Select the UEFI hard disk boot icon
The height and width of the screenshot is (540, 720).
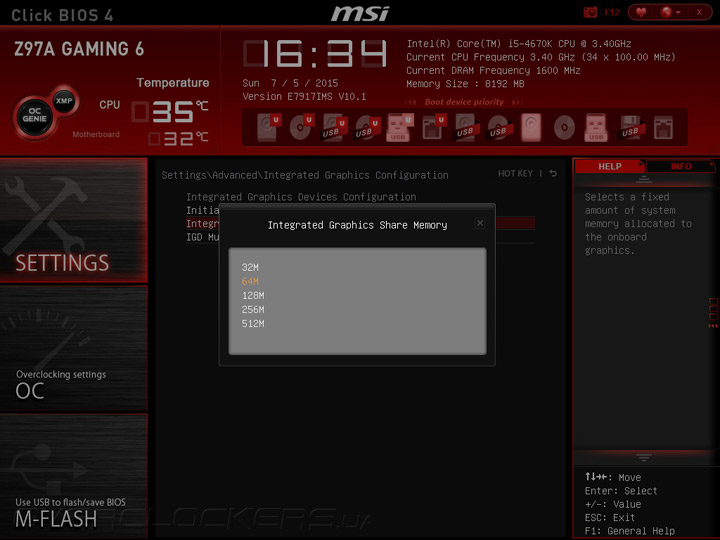click(268, 127)
